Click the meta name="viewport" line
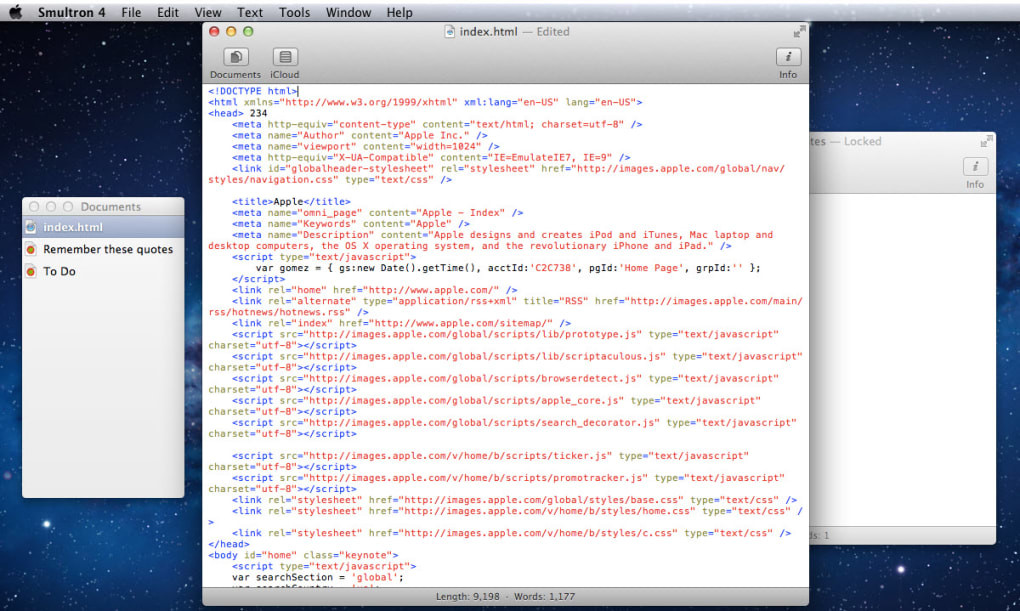Image resolution: width=1020 pixels, height=611 pixels. tap(366, 146)
